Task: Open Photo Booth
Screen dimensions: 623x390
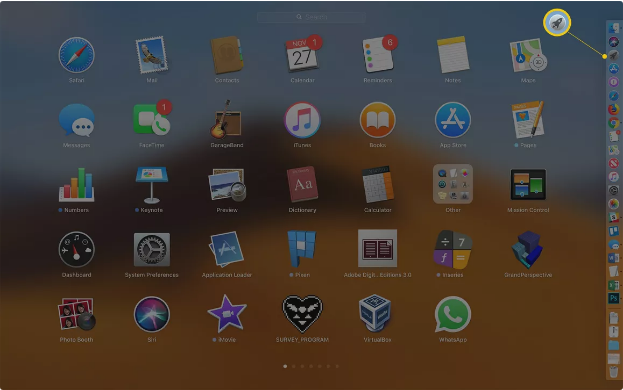Action: [x=76, y=314]
